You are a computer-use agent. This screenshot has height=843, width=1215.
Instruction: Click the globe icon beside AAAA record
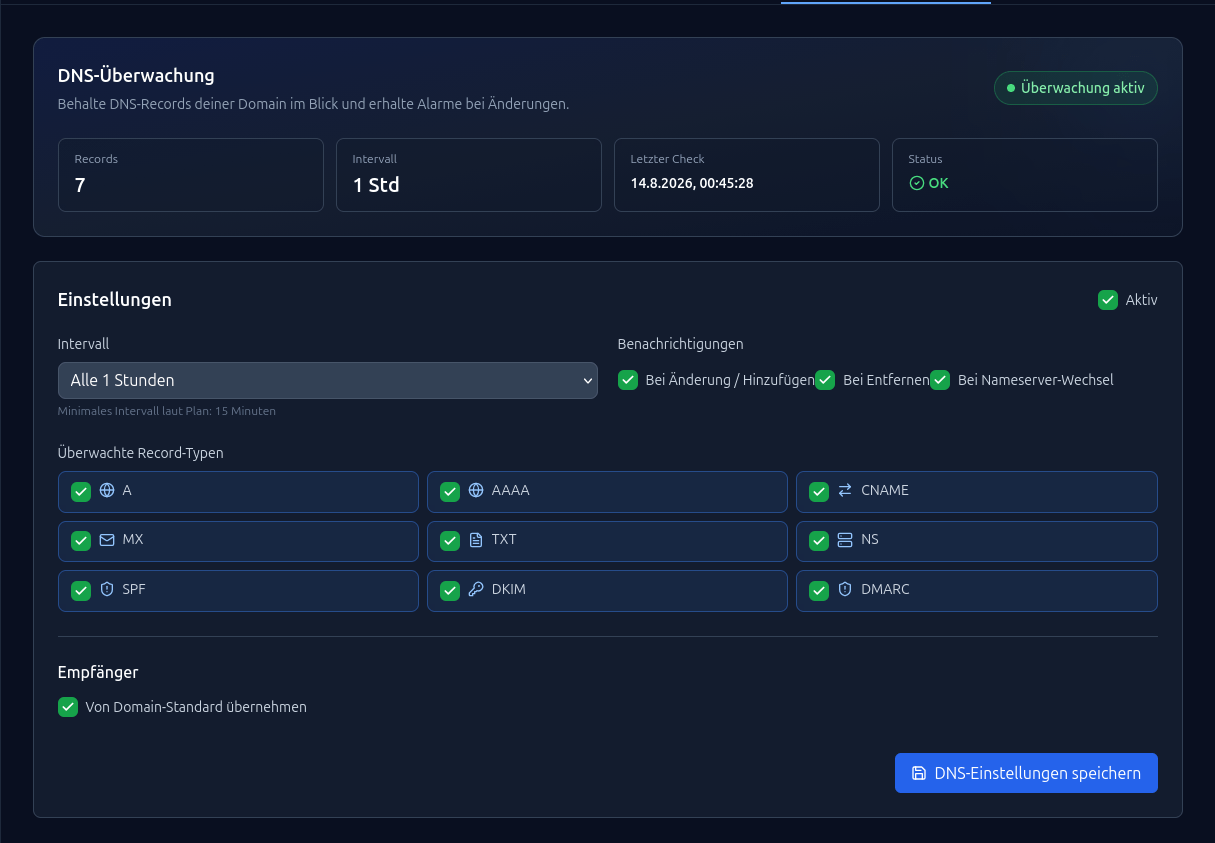coord(476,491)
